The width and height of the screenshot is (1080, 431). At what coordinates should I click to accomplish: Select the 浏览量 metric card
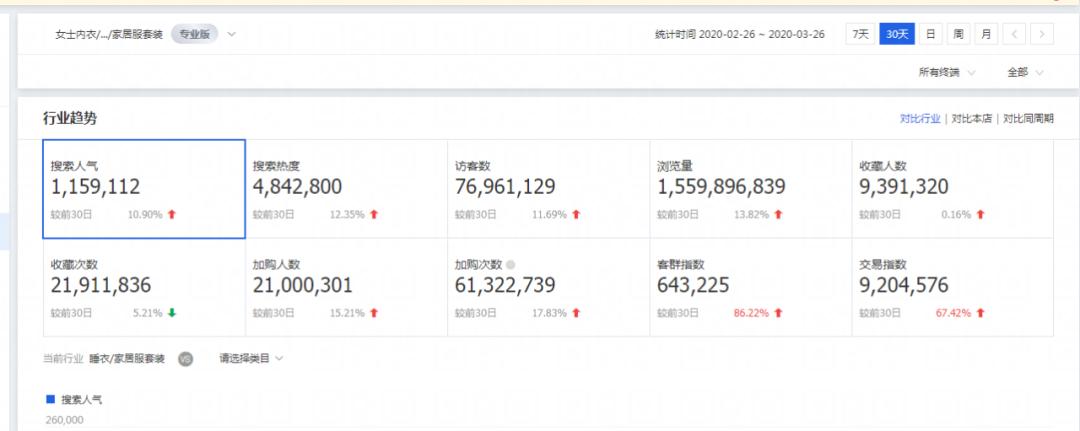(751, 189)
